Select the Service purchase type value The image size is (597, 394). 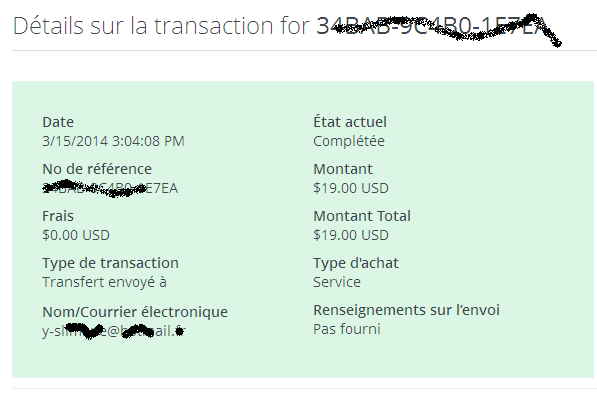pyautogui.click(x=337, y=282)
